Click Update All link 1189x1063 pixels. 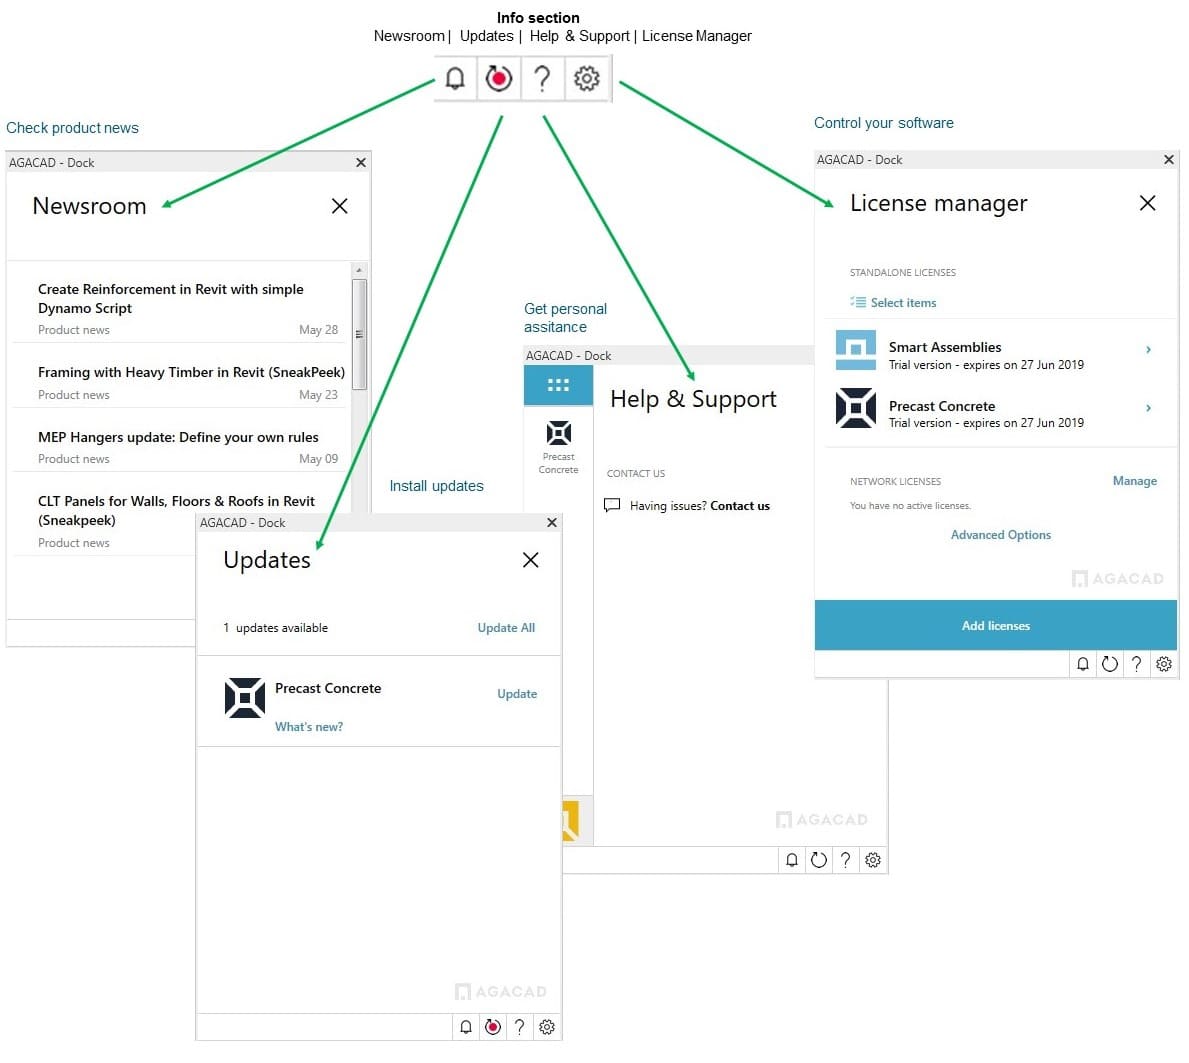pos(506,628)
